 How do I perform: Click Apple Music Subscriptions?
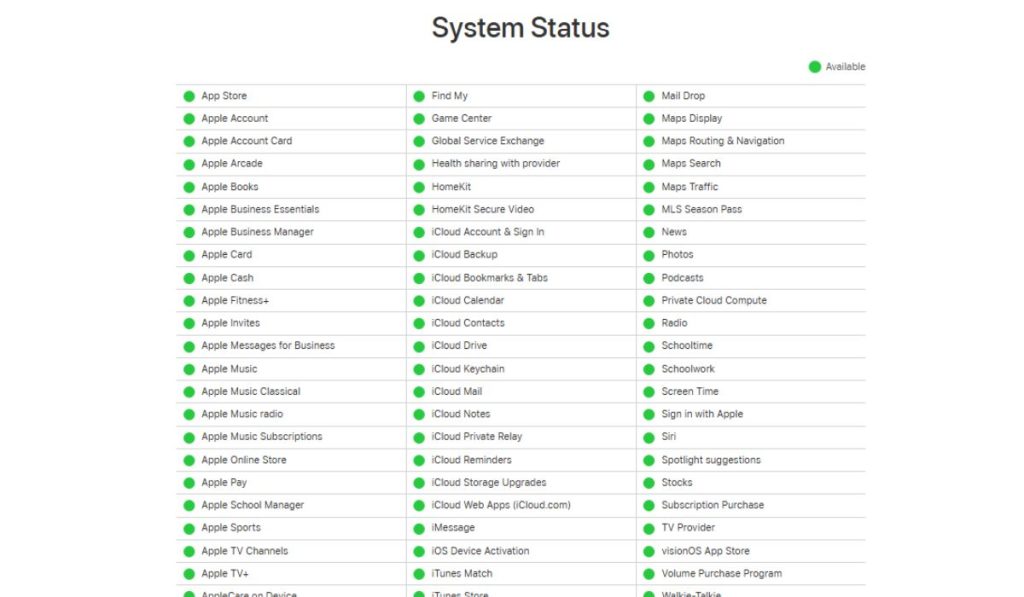(262, 436)
